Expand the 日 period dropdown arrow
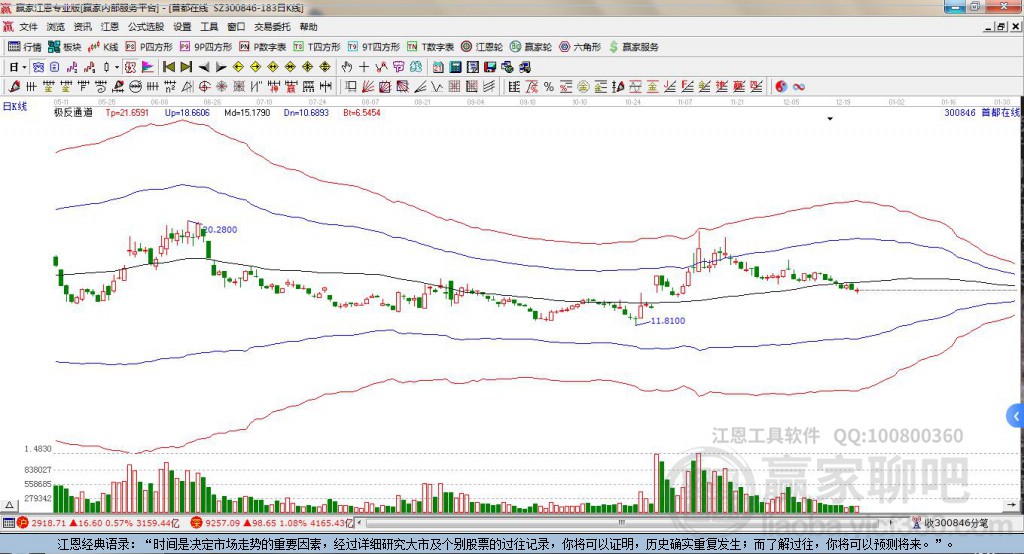The image size is (1024, 554). click(25, 67)
